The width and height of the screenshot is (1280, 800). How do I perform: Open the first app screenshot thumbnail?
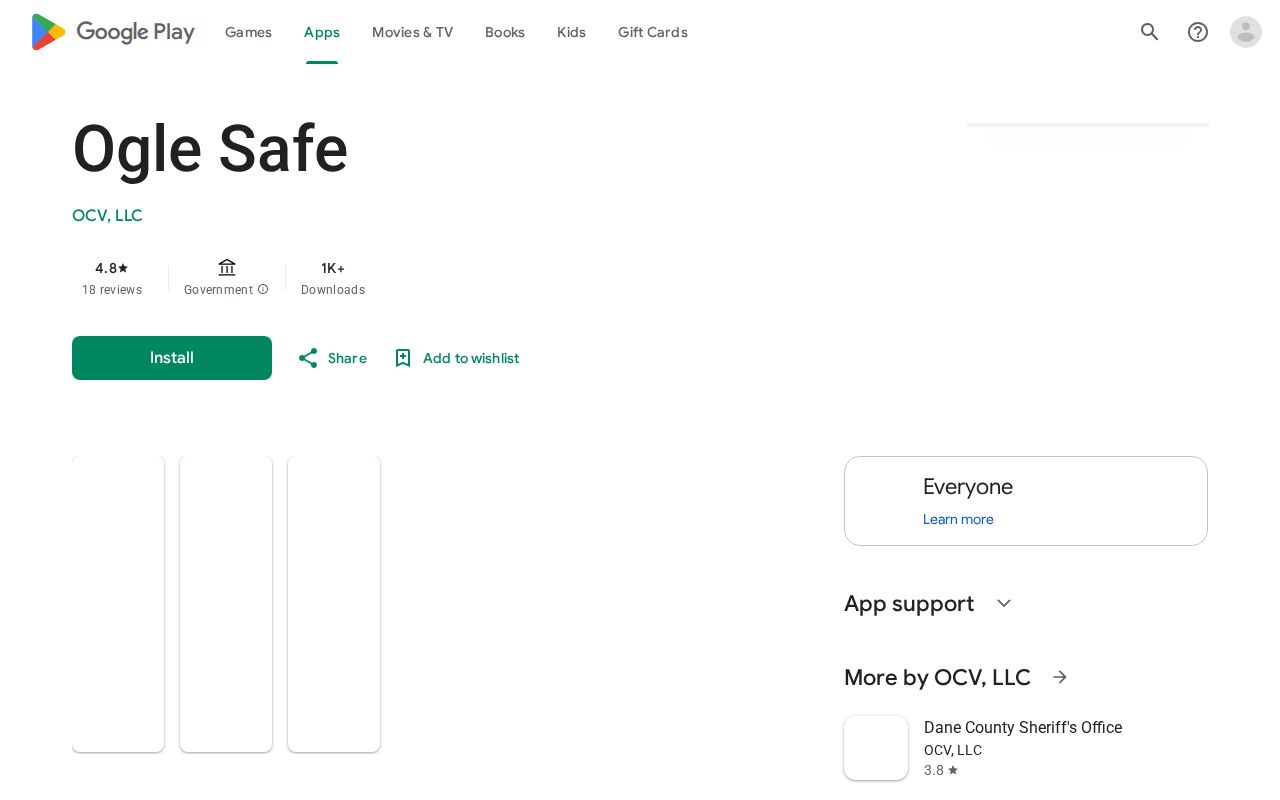pos(118,604)
